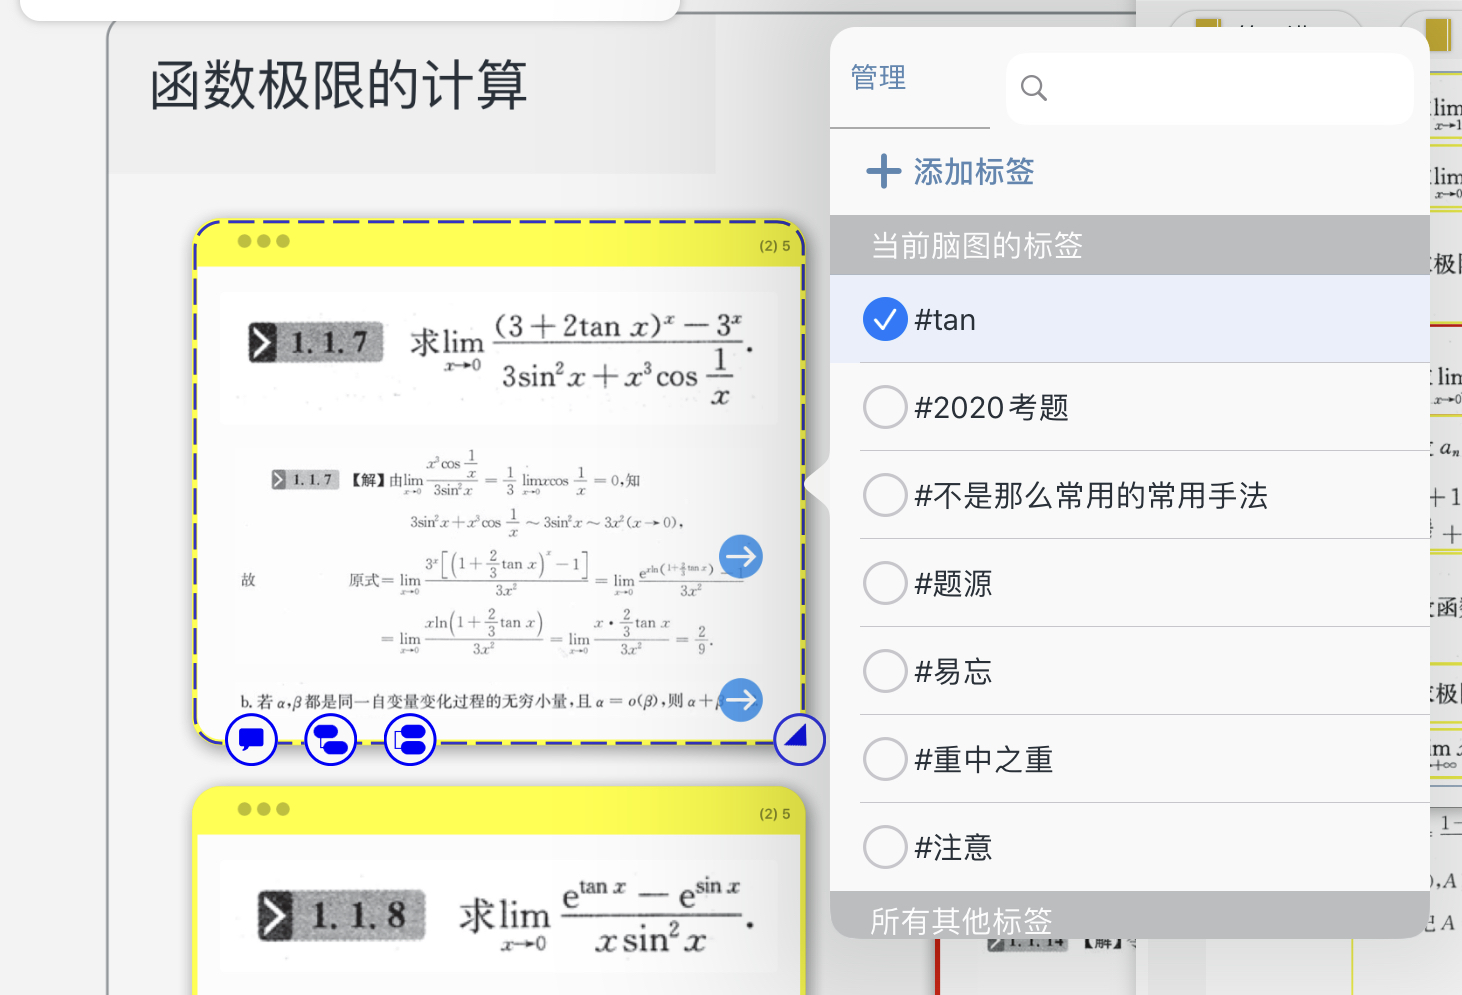
Task: Enable the #不是那么常用的常用手法 tag
Action: [x=885, y=495]
